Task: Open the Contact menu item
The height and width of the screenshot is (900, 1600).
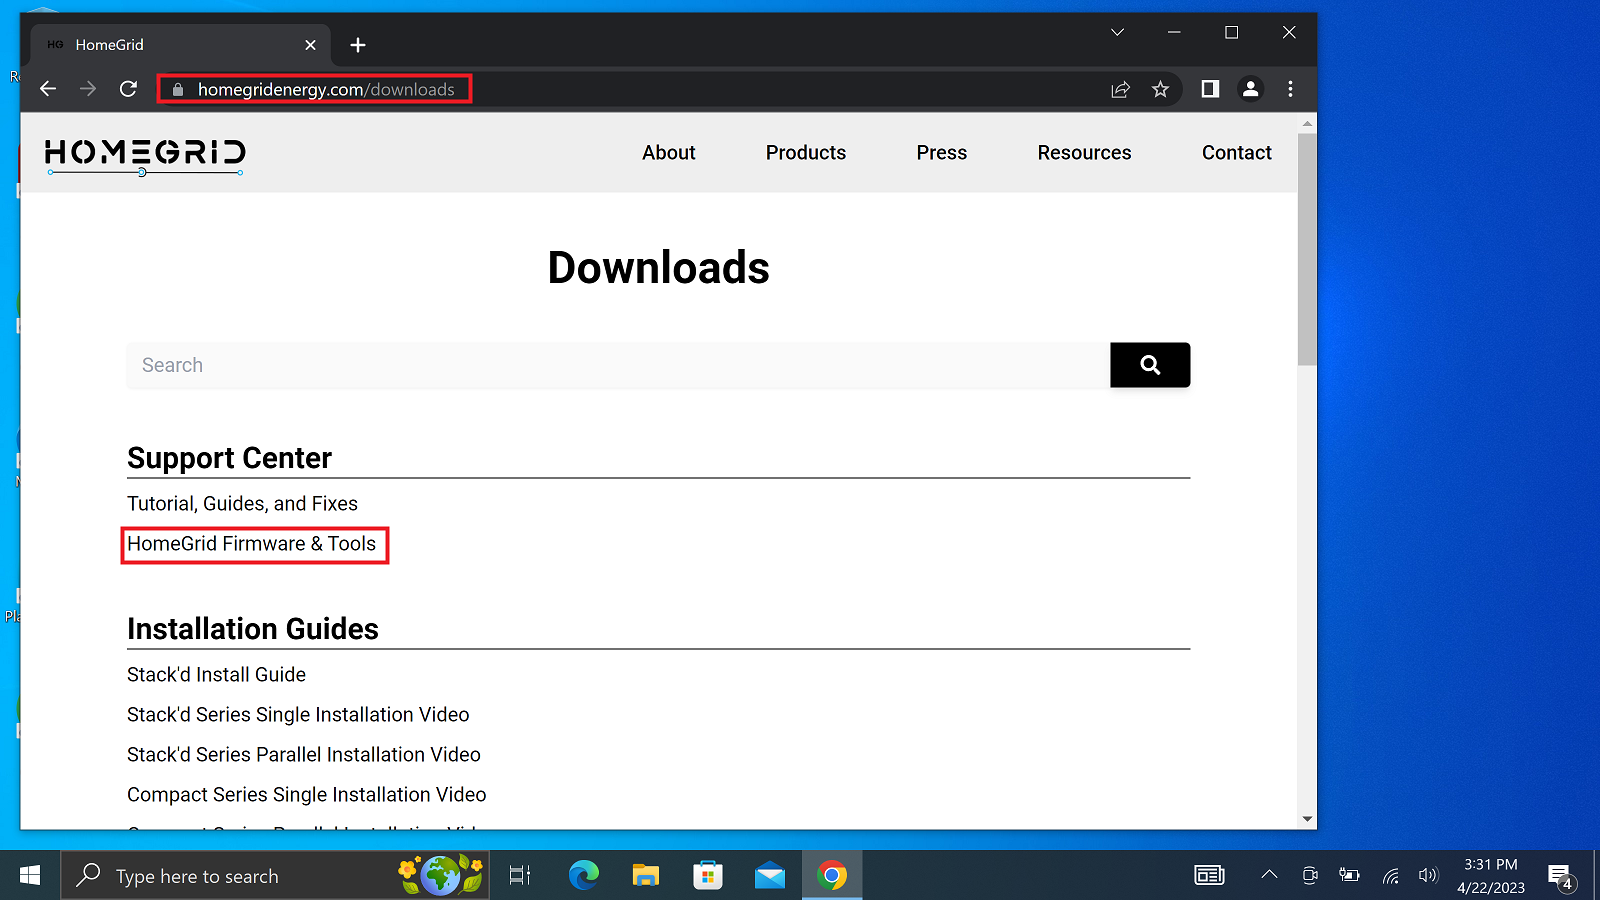Action: [x=1237, y=153]
